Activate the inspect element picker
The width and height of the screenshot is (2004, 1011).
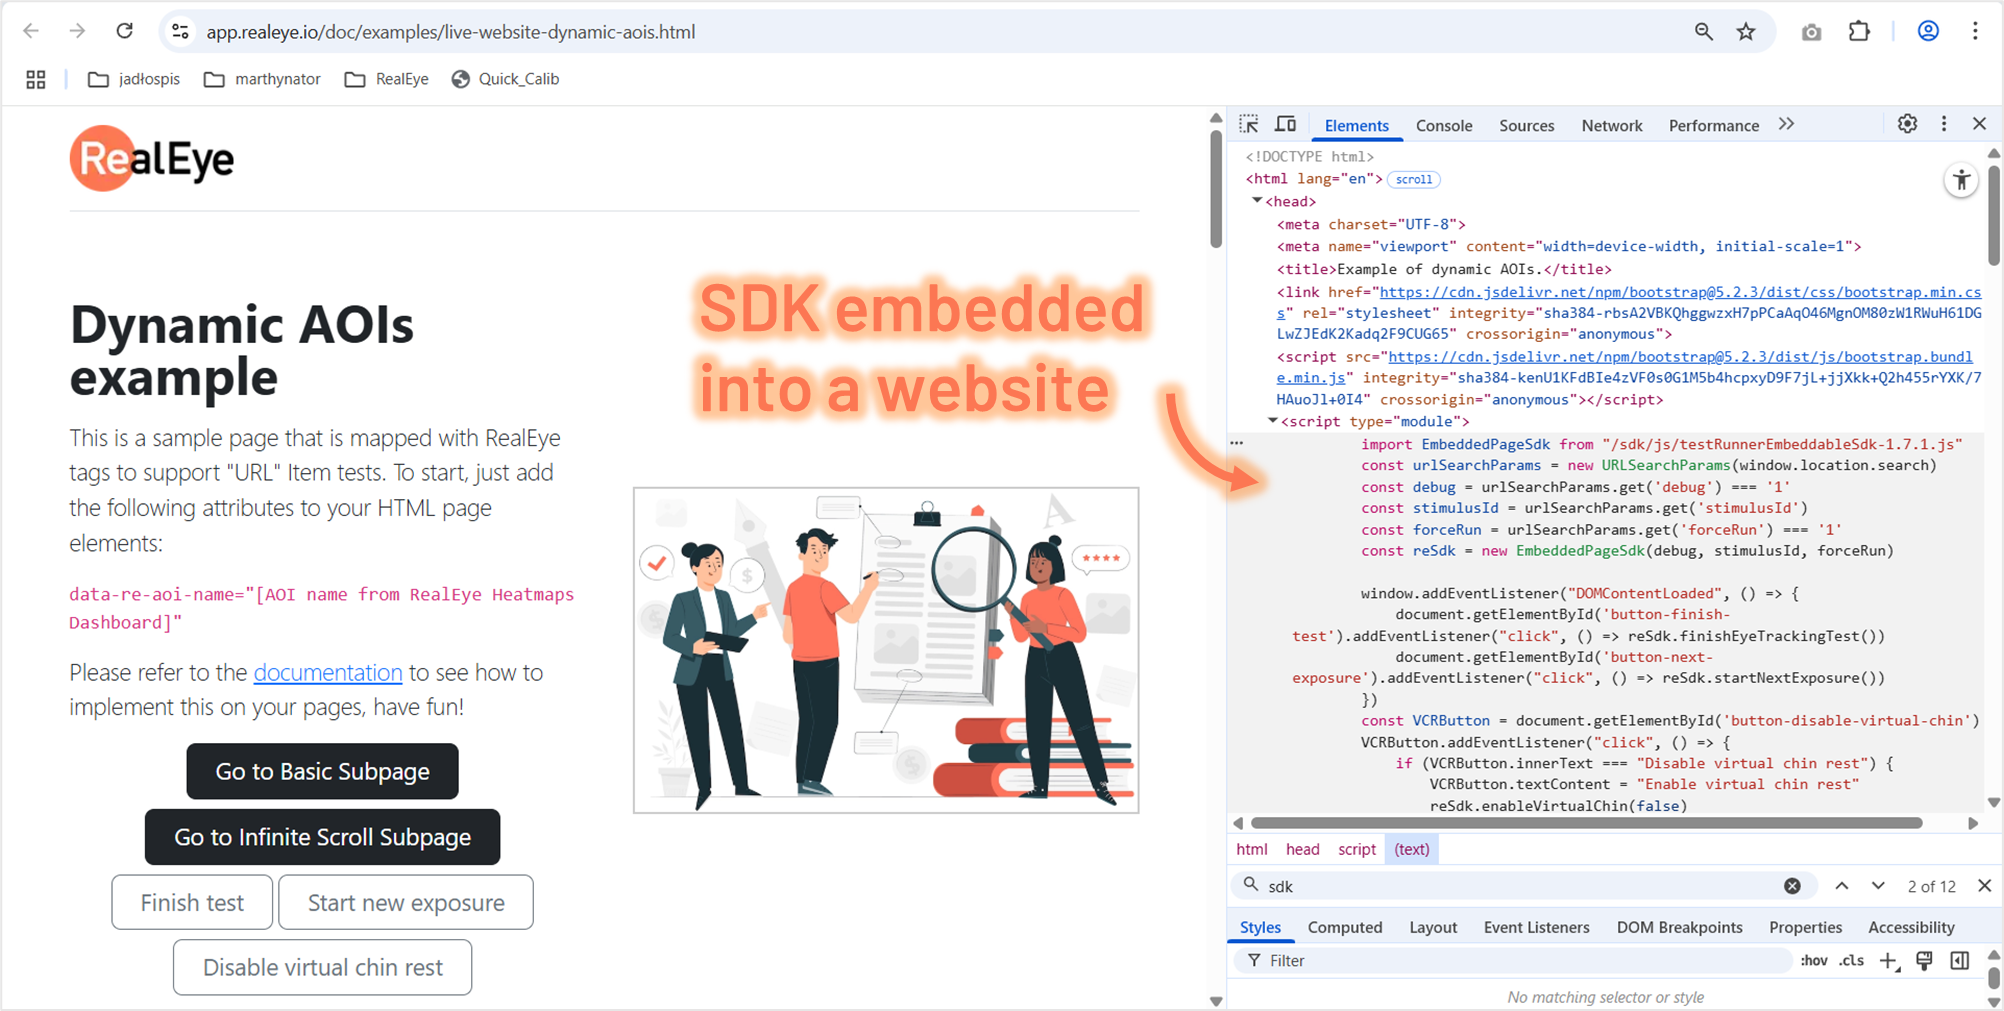[x=1249, y=124]
